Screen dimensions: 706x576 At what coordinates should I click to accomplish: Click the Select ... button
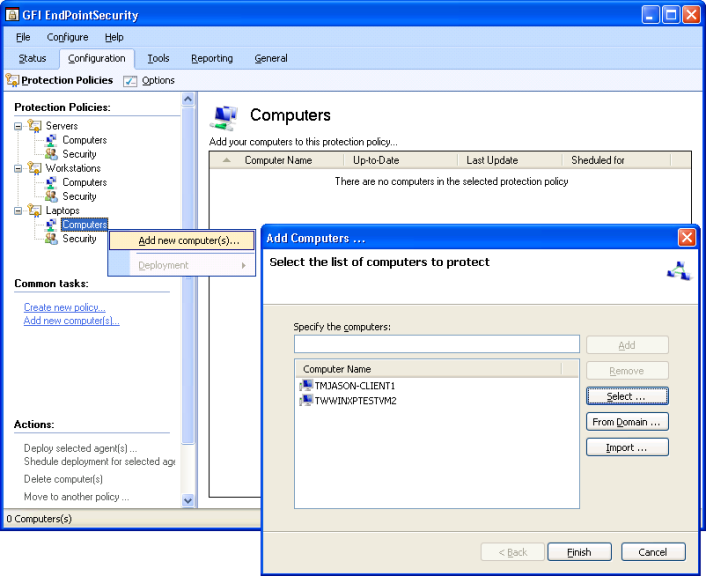(x=627, y=396)
